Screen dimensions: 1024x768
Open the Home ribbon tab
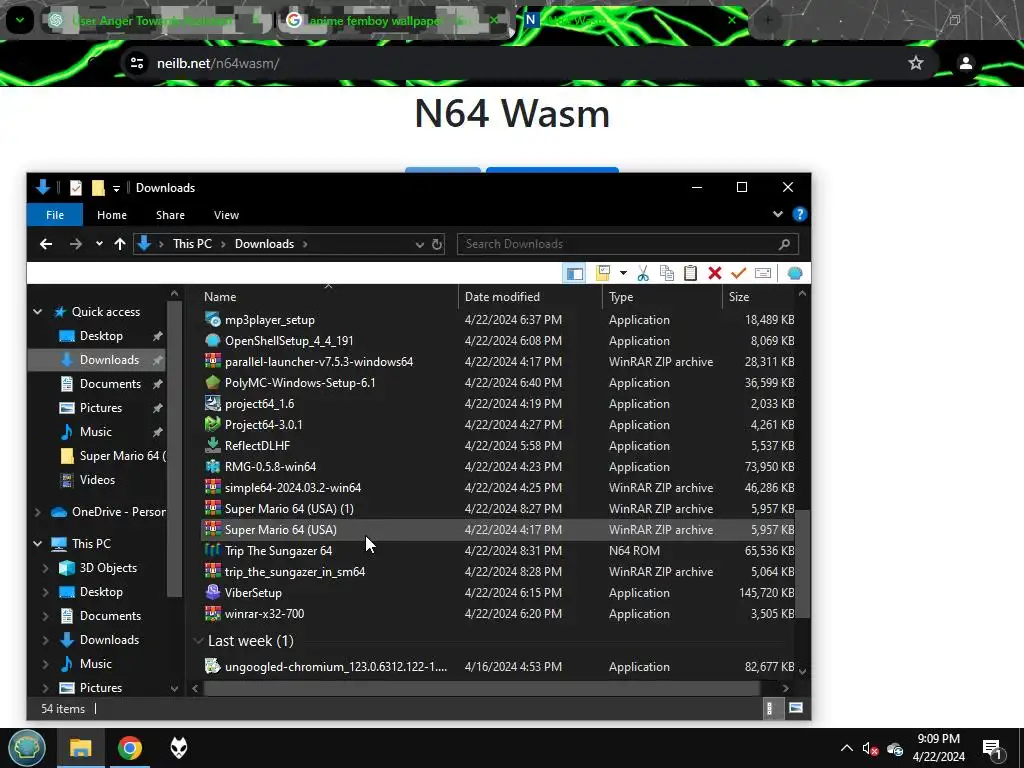[x=112, y=215]
